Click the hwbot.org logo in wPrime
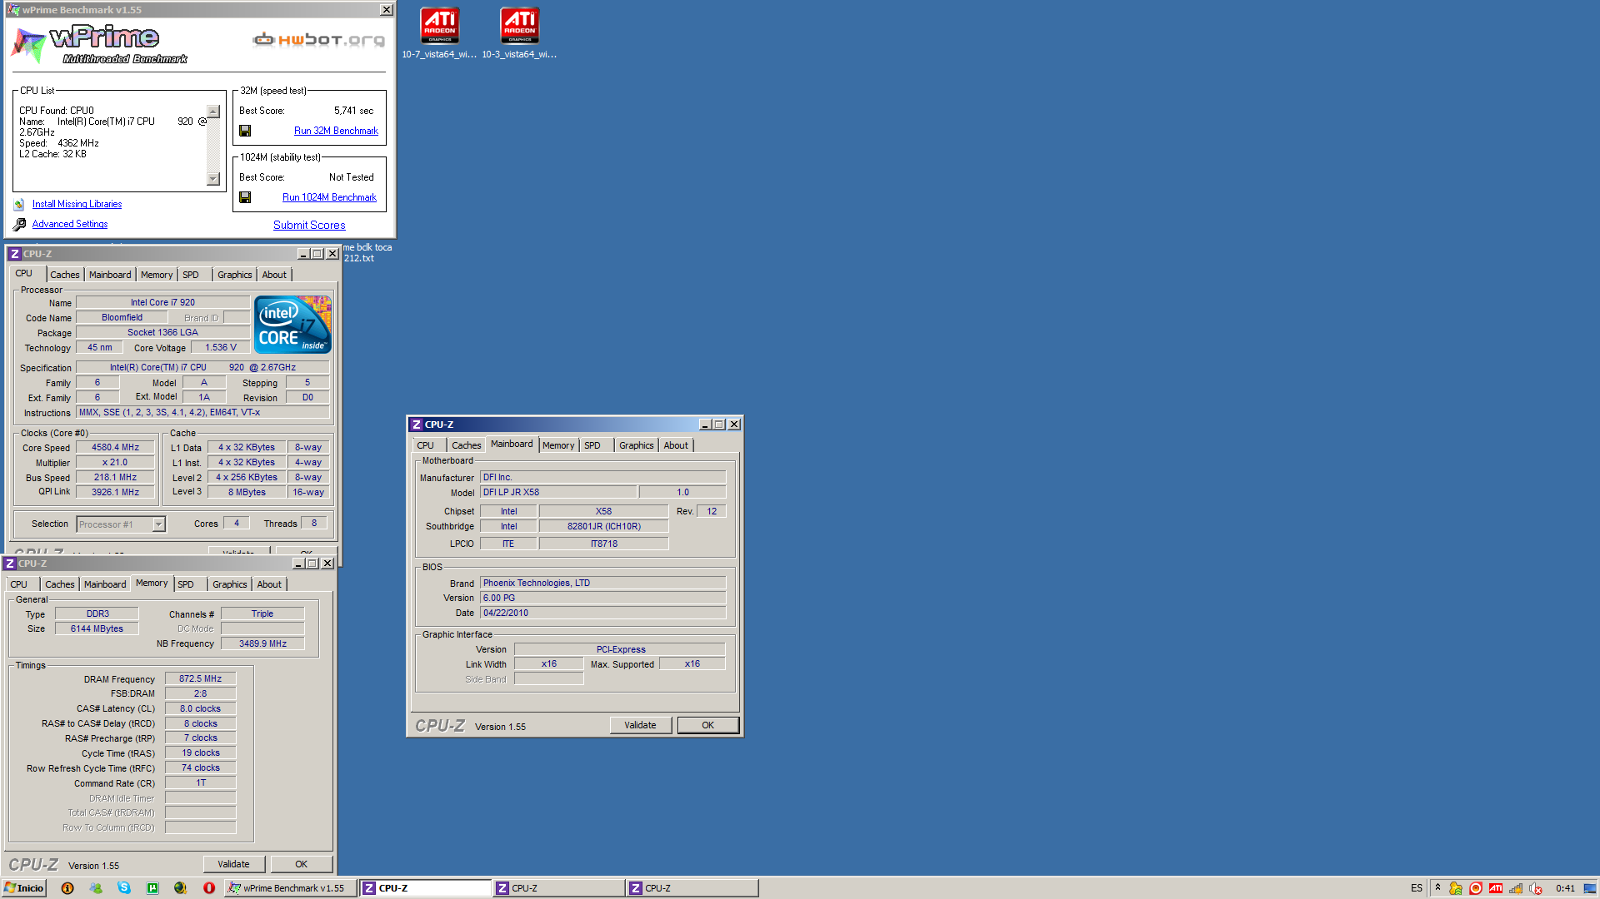 pyautogui.click(x=319, y=40)
